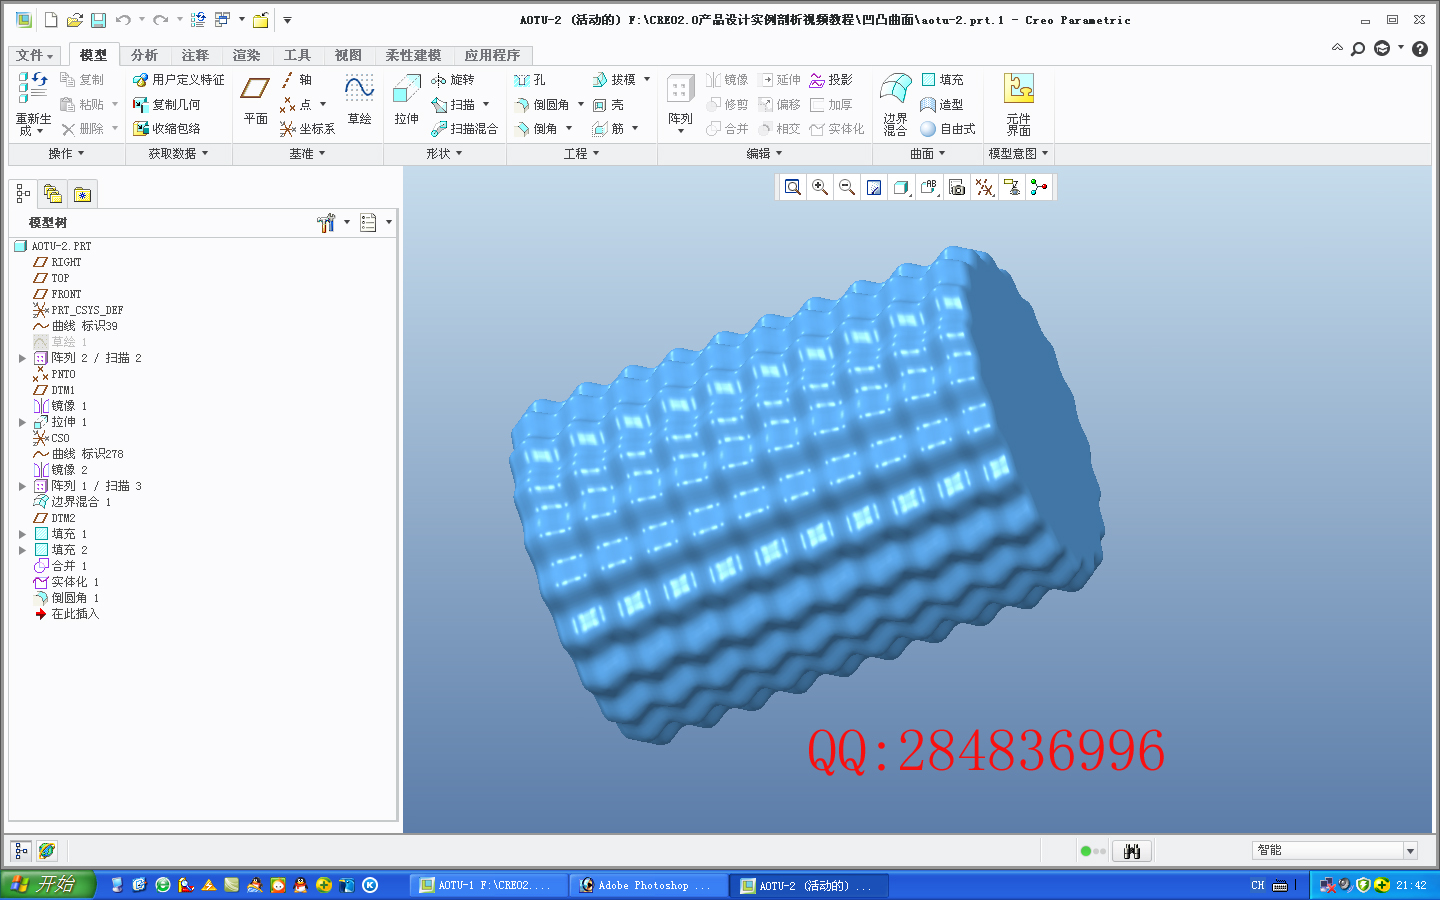This screenshot has height=900, width=1440.
Task: Open the 基准 (Datum) group dropdown
Action: click(x=308, y=154)
